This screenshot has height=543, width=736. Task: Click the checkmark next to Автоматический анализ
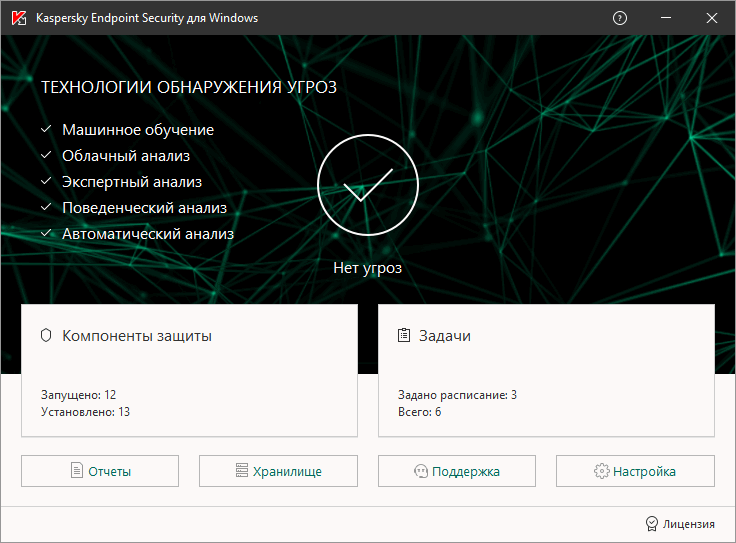(x=46, y=232)
